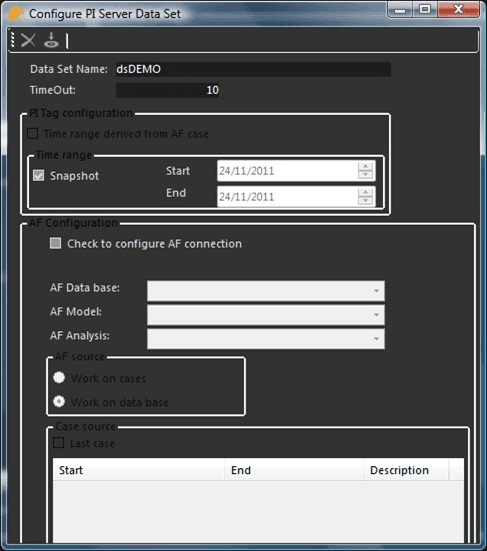Open the AF Analysis dropdown

coord(266,338)
